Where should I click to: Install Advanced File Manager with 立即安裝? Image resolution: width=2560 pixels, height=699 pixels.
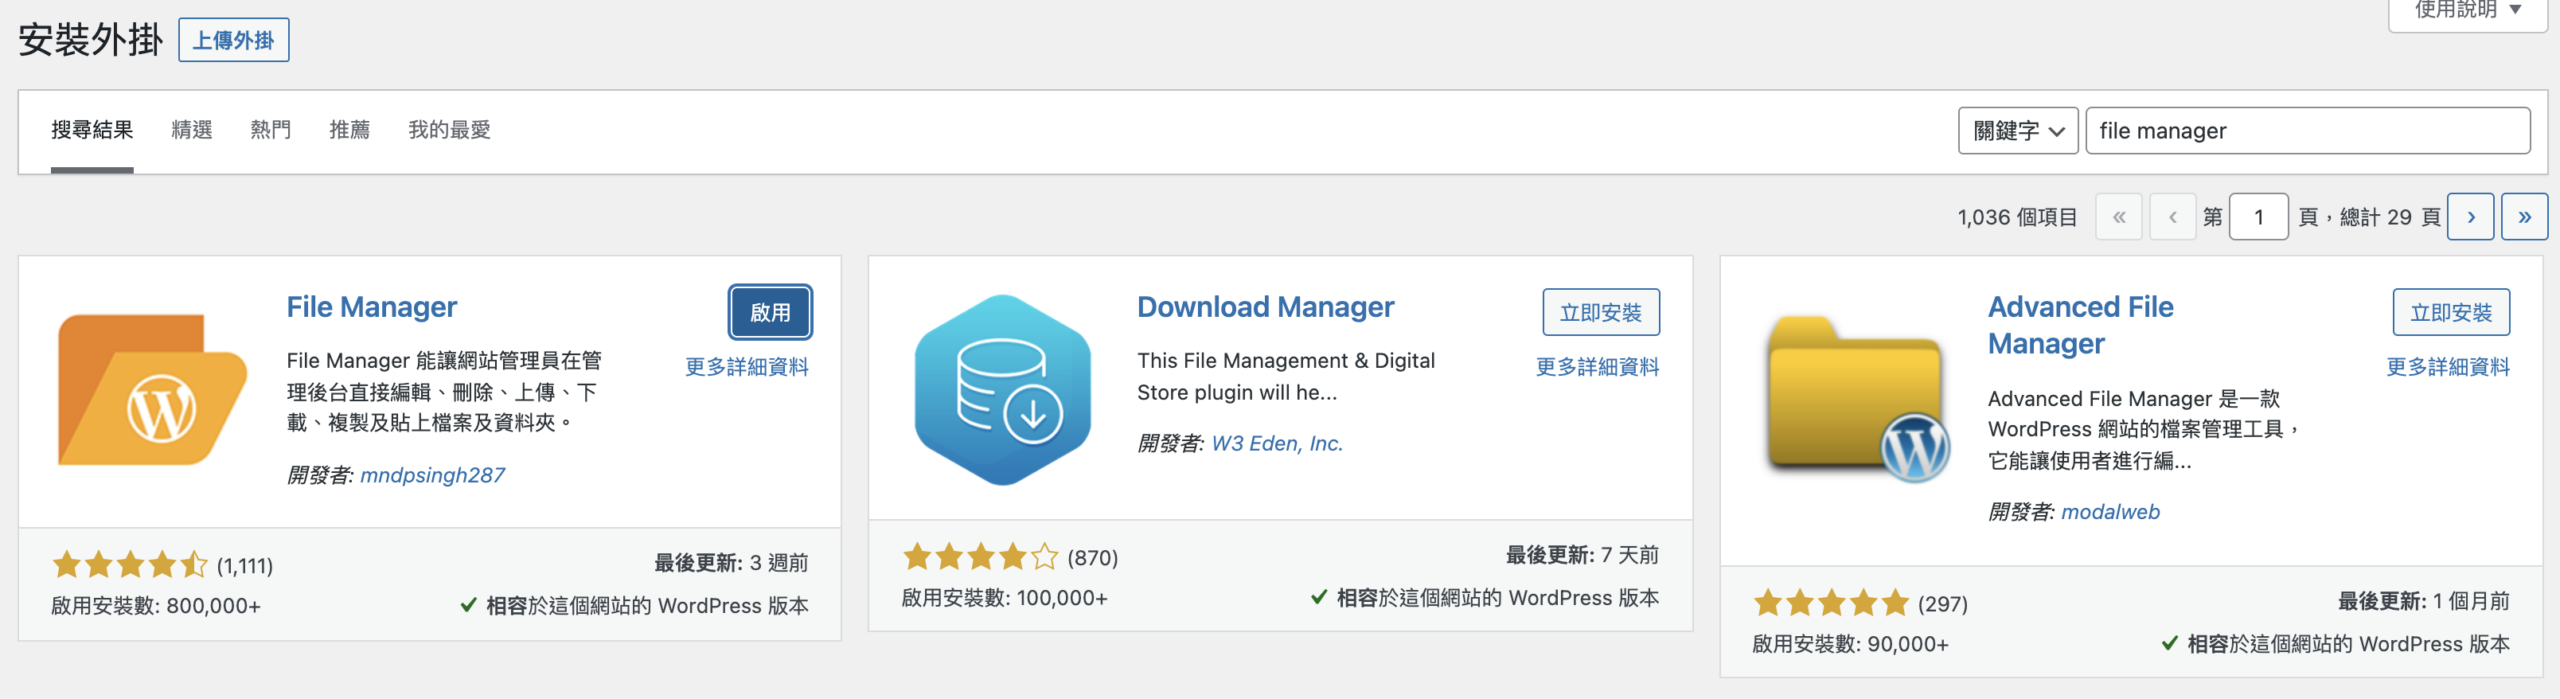2450,313
